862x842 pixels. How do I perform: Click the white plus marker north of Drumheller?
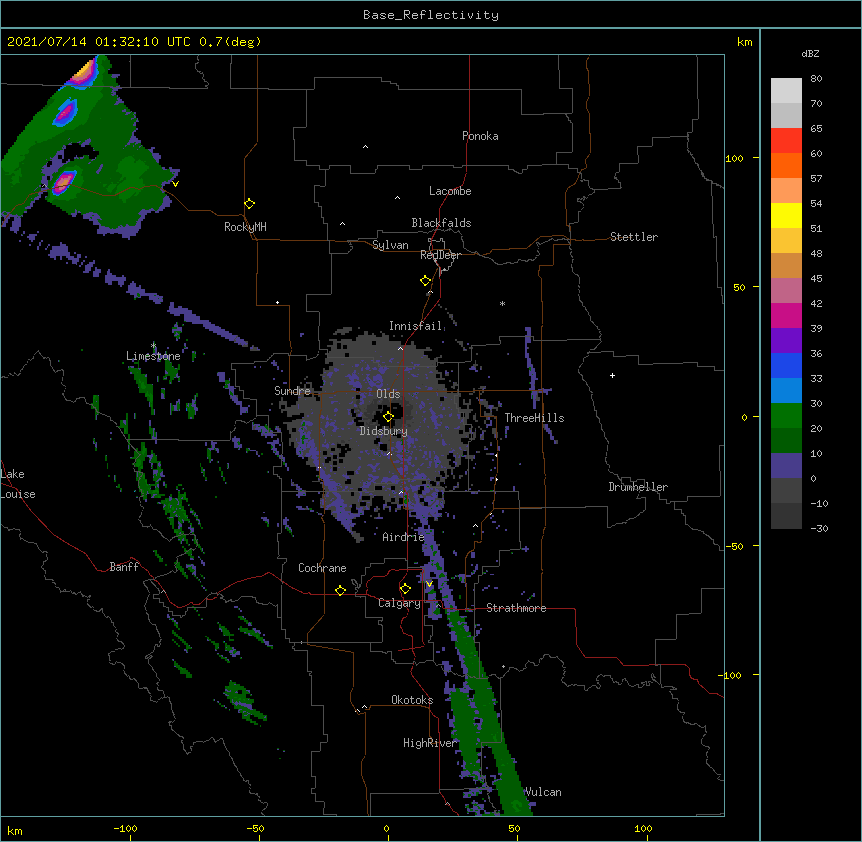pos(612,375)
